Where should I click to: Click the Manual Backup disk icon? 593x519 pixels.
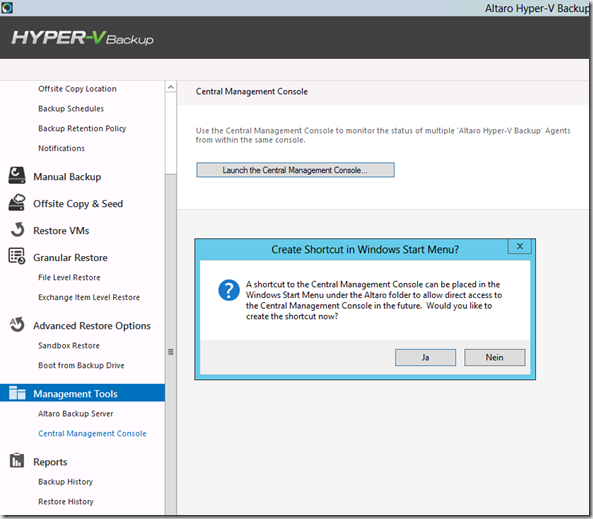[17, 176]
